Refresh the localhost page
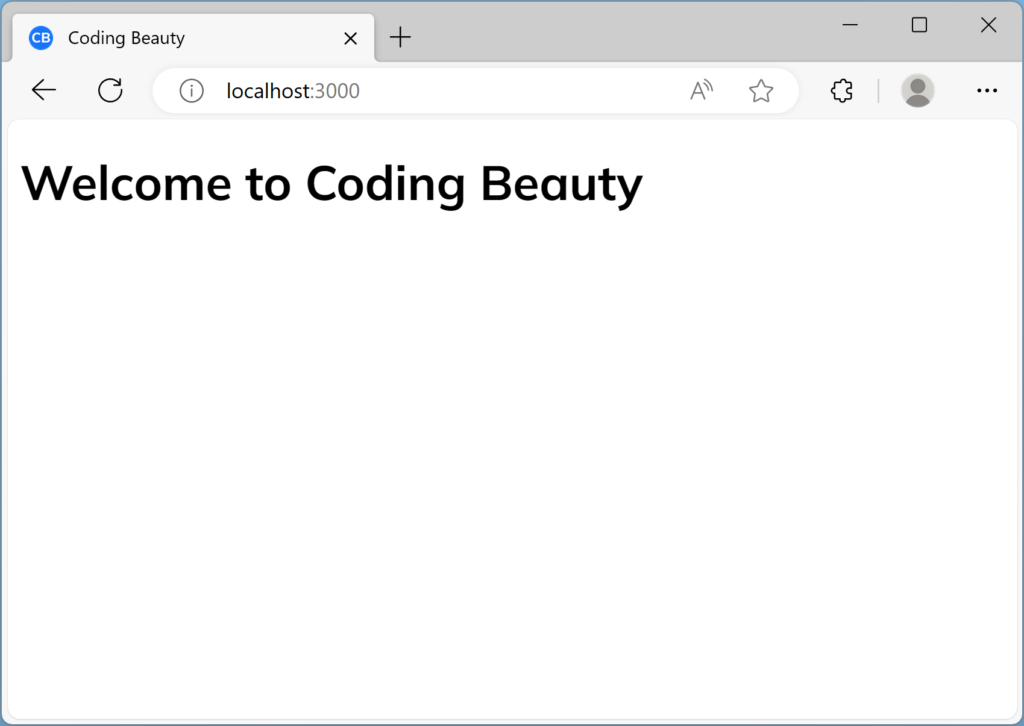Viewport: 1024px width, 726px height. coord(110,91)
